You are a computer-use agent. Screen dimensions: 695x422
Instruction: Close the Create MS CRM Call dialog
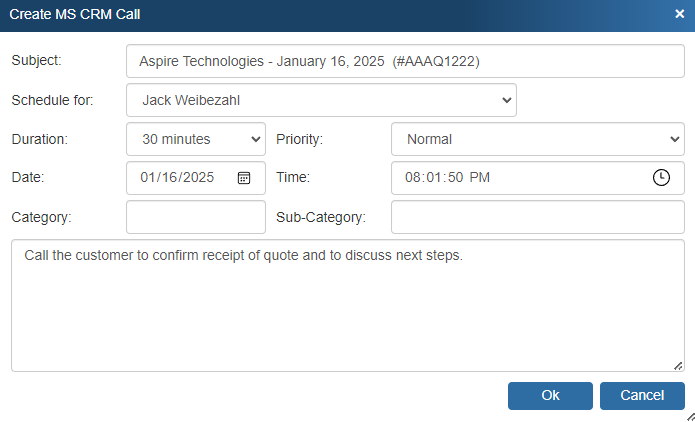pyautogui.click(x=679, y=14)
